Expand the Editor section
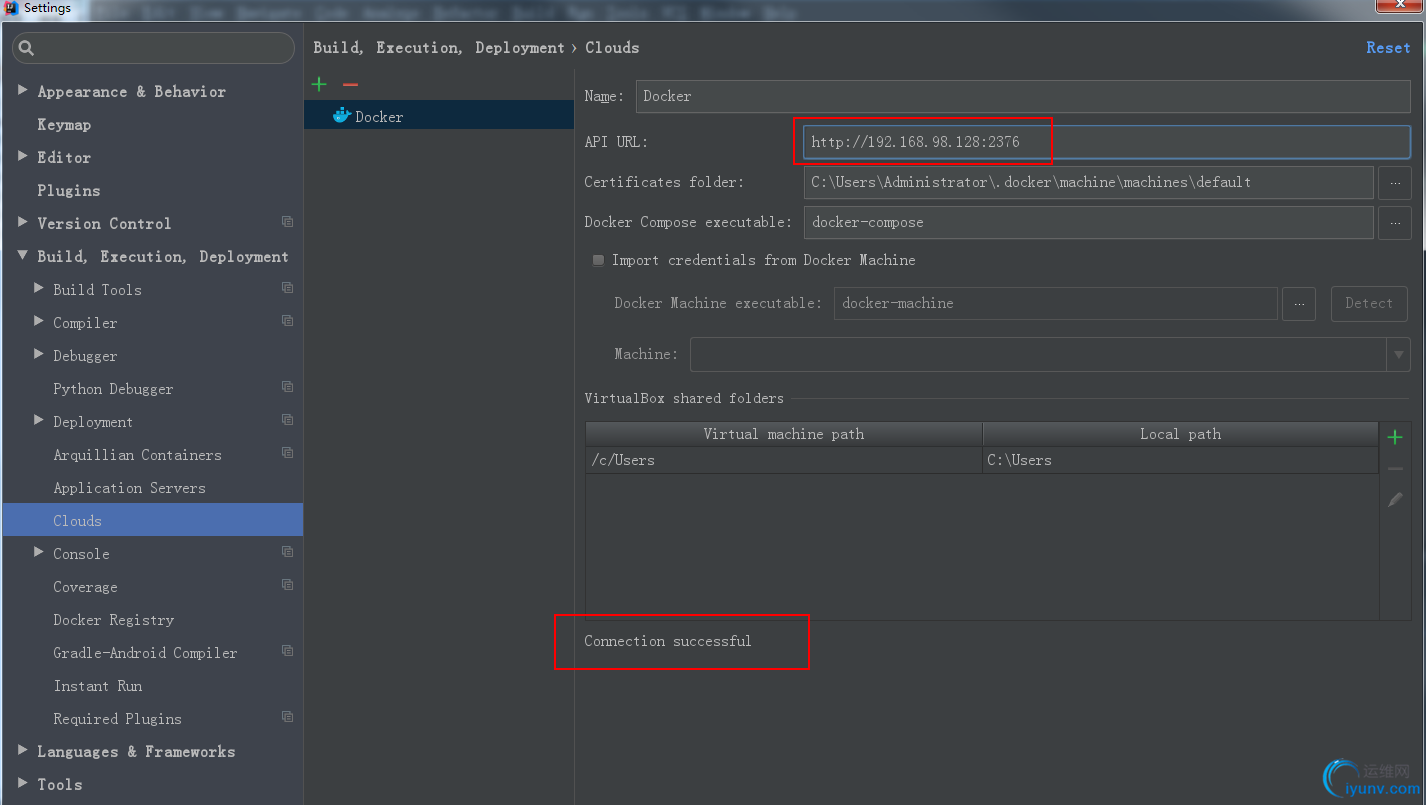Viewport: 1426px width, 805px height. tap(22, 157)
